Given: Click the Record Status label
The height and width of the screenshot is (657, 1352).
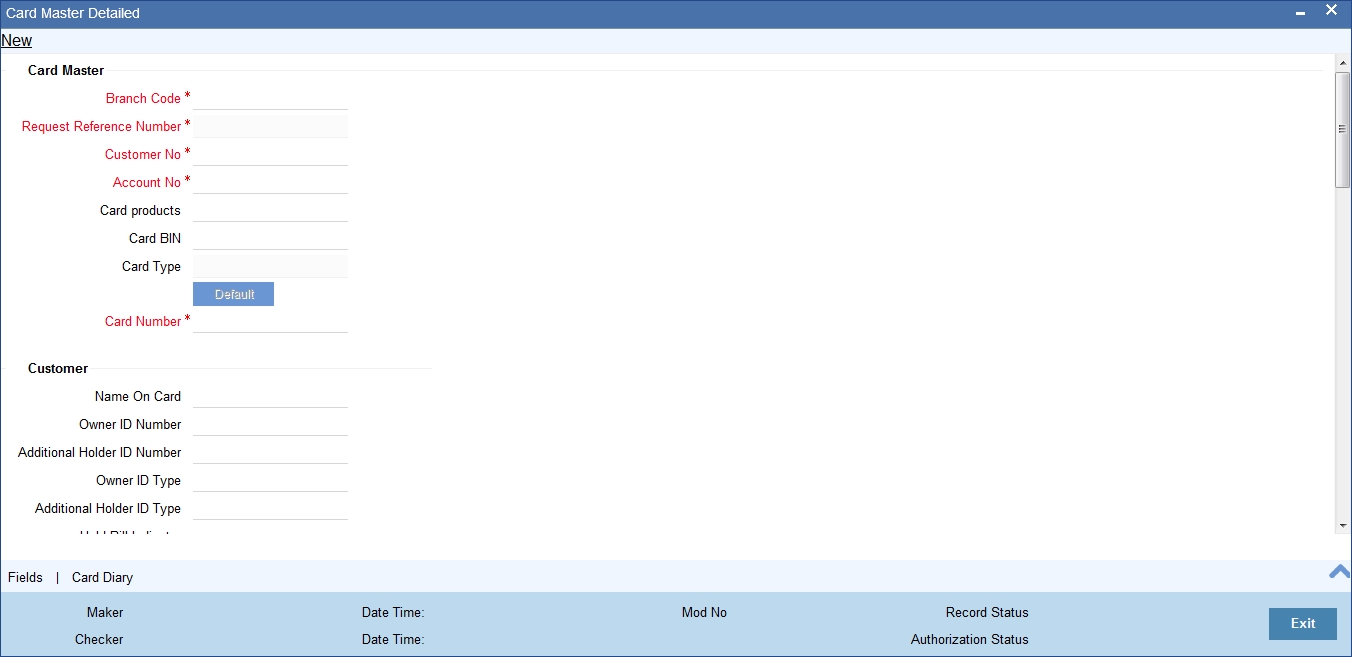Looking at the screenshot, I should pyautogui.click(x=987, y=612).
